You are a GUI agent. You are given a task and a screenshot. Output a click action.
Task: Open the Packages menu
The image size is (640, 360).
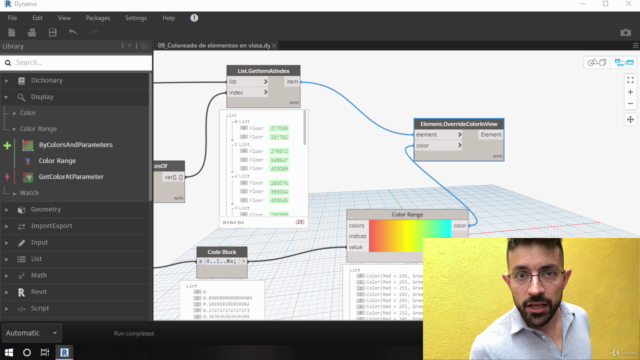(98, 18)
